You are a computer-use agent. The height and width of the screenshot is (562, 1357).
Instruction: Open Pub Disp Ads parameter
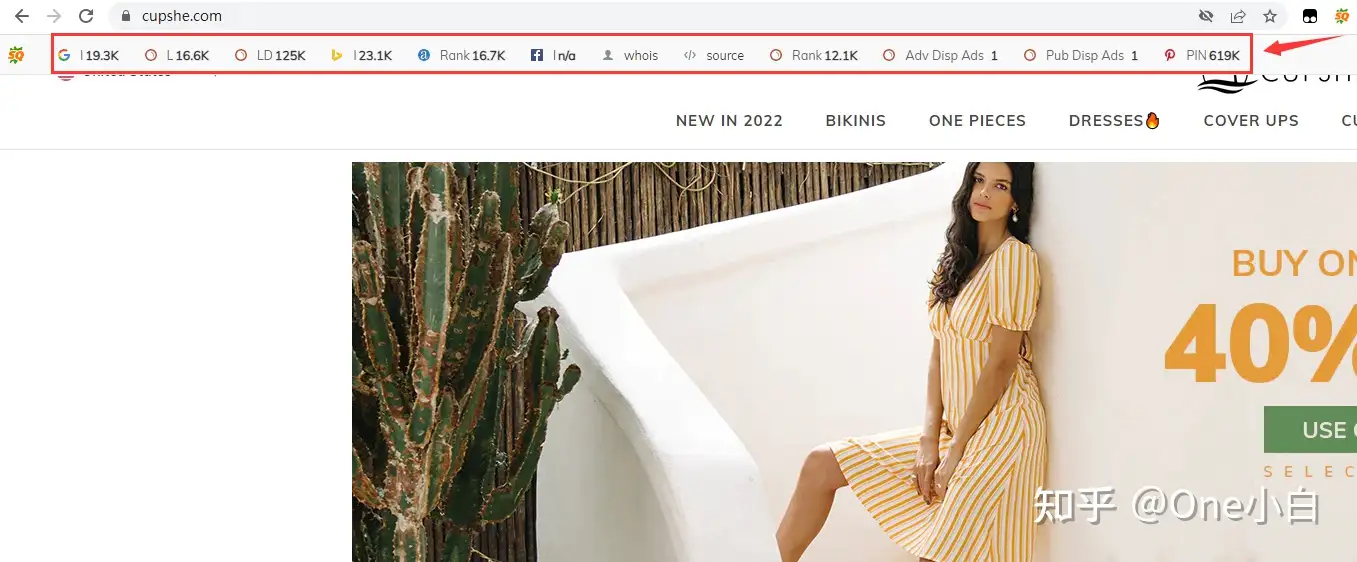click(x=1081, y=56)
